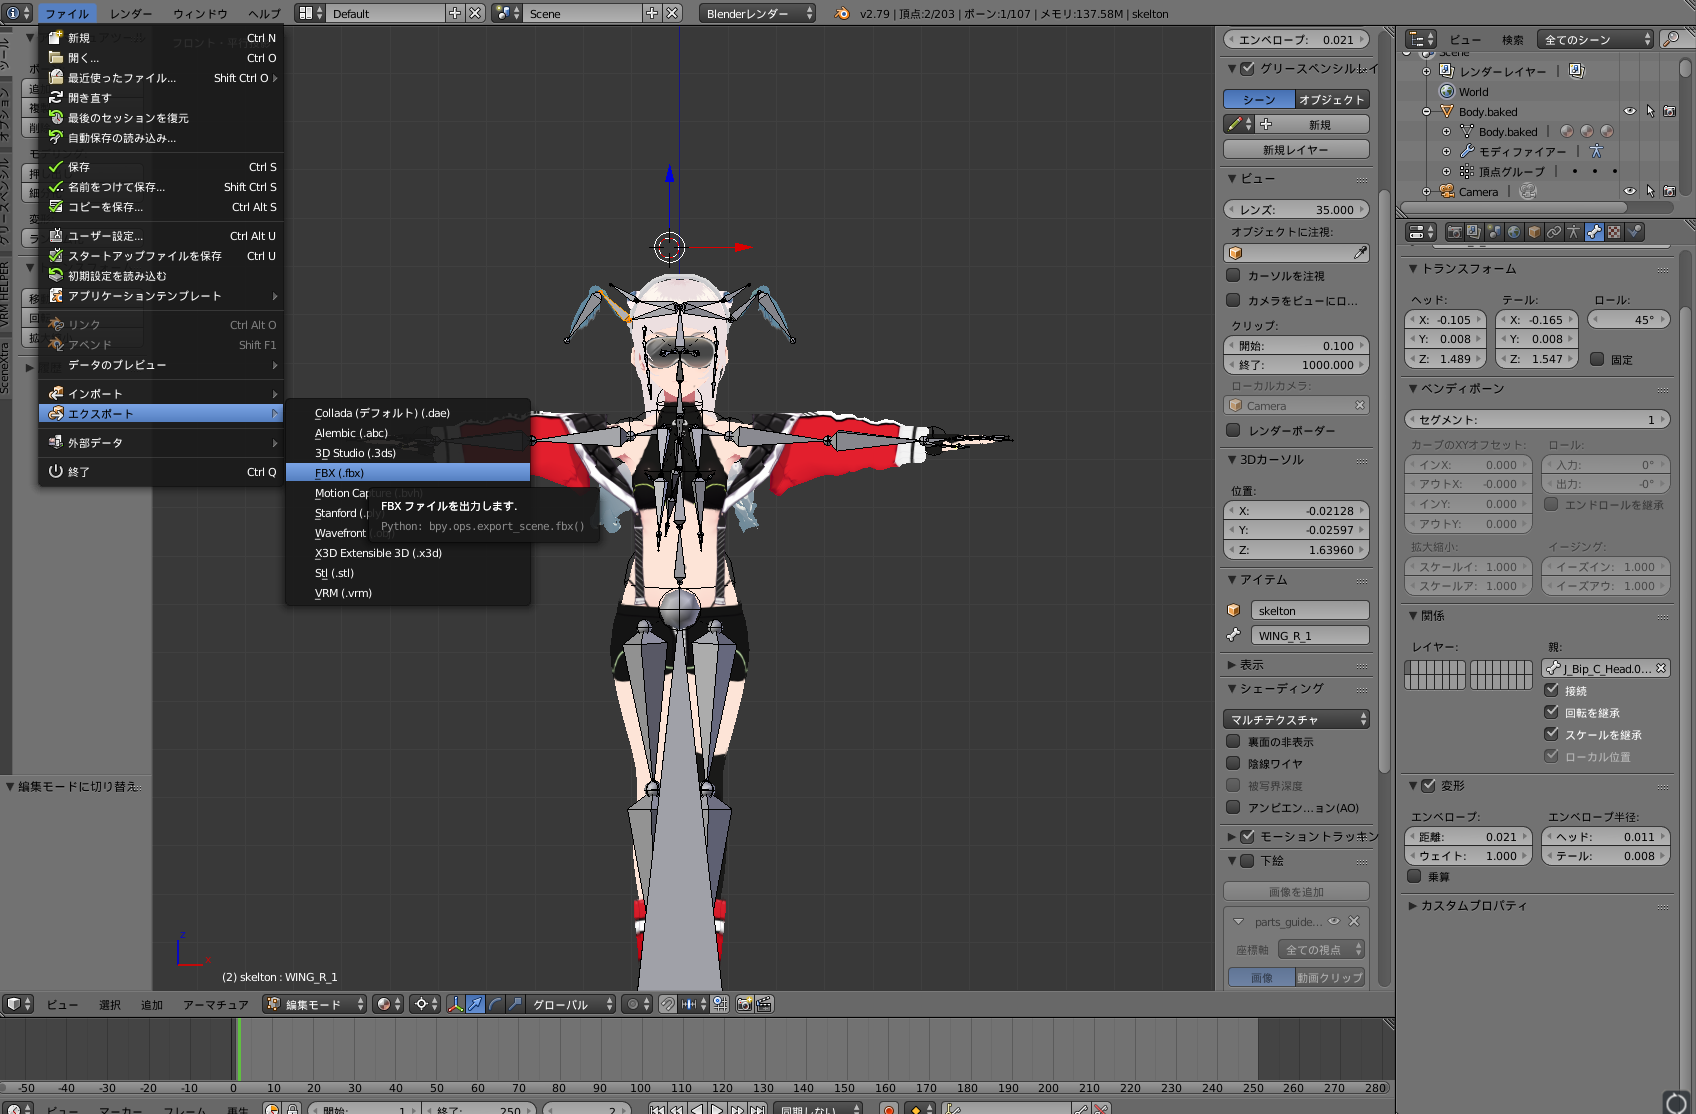Click the outliner search magnifier icon
The image size is (1696, 1114).
pyautogui.click(x=1670, y=39)
